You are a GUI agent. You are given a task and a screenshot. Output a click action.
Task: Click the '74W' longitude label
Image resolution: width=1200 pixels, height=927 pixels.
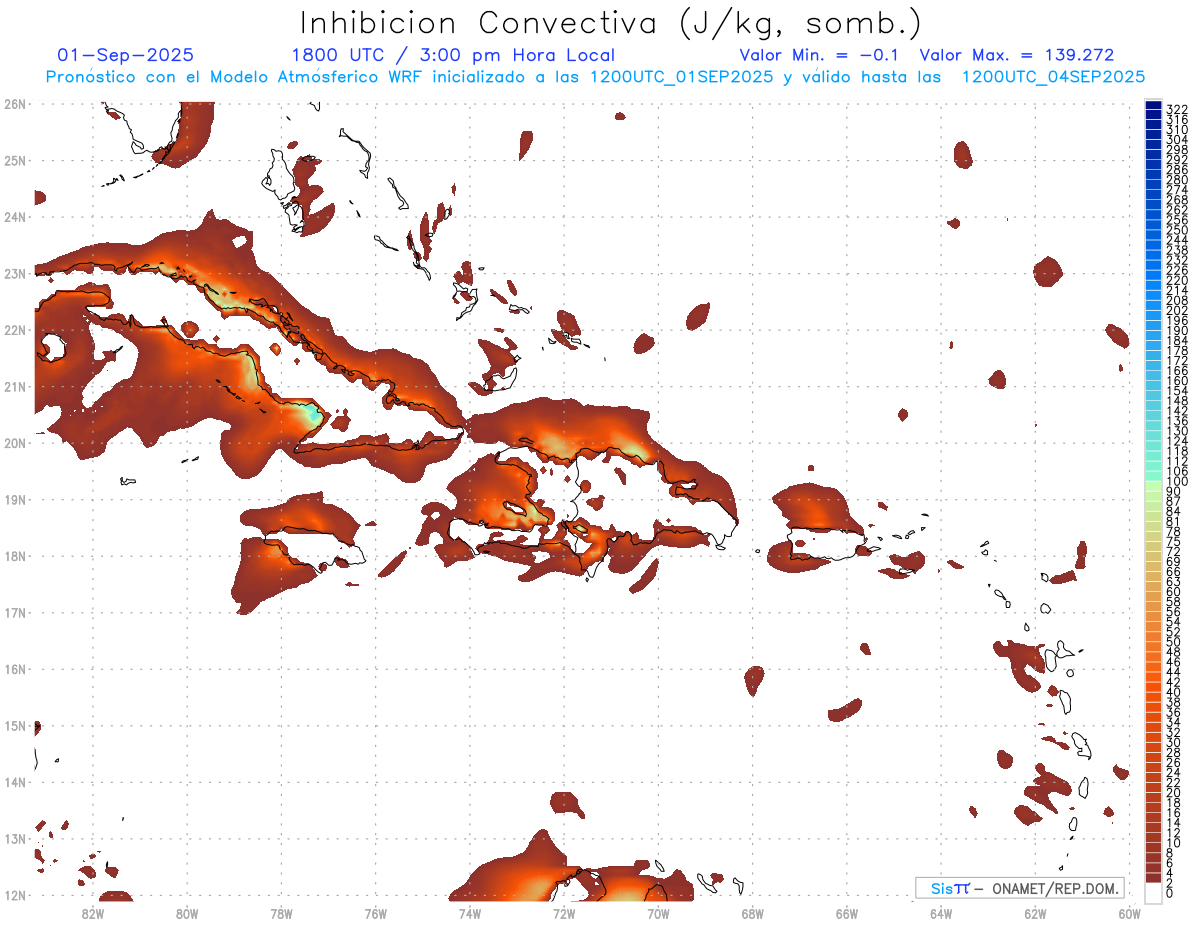coord(470,913)
